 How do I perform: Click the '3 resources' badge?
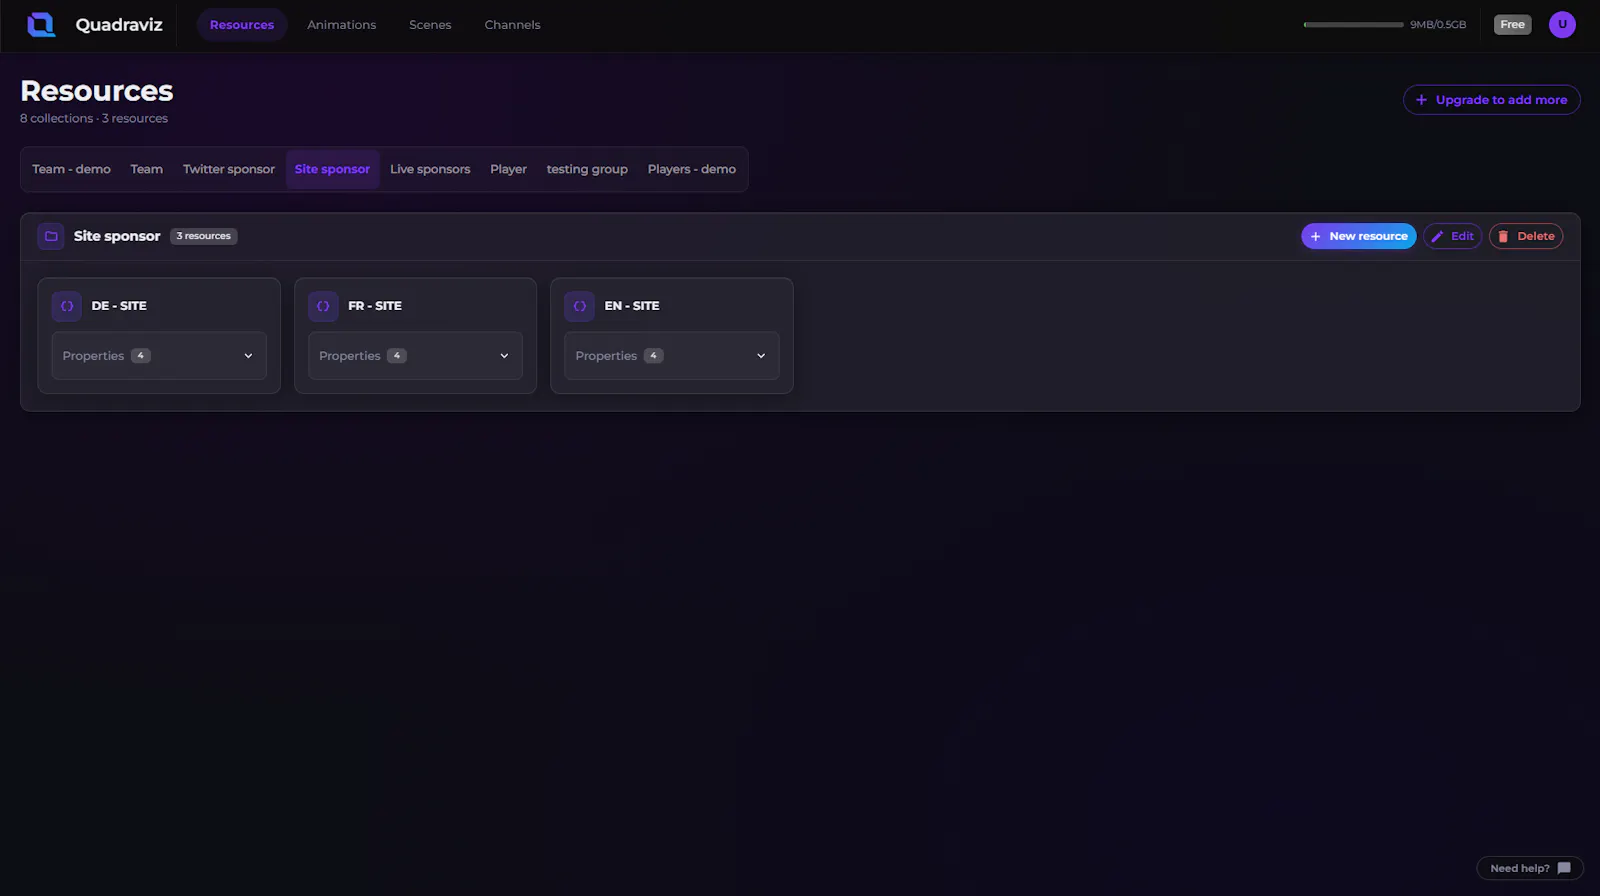(204, 236)
